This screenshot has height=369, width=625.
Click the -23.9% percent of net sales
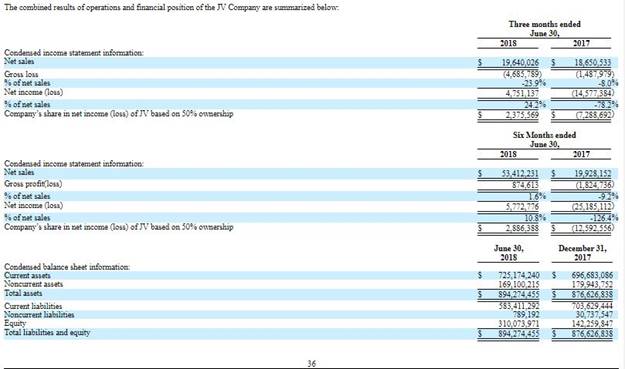click(534, 83)
